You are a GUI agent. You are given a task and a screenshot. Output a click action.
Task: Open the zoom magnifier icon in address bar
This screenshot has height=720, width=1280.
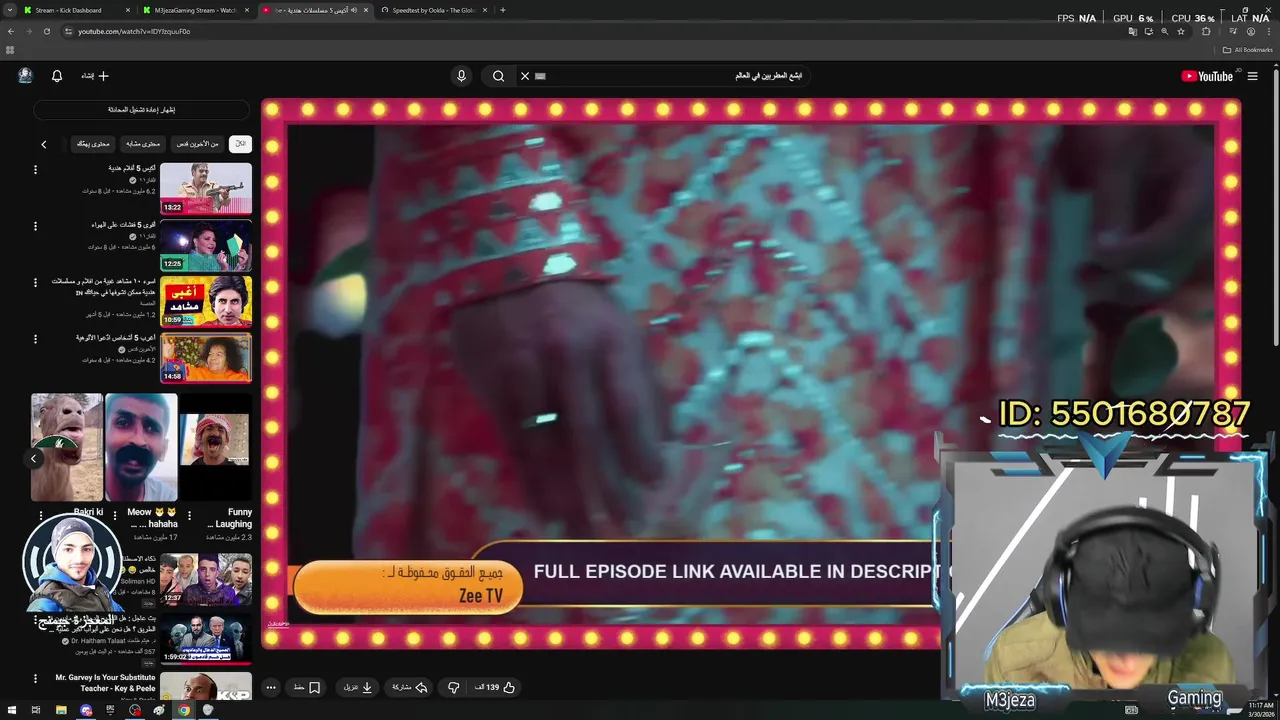tap(1165, 31)
